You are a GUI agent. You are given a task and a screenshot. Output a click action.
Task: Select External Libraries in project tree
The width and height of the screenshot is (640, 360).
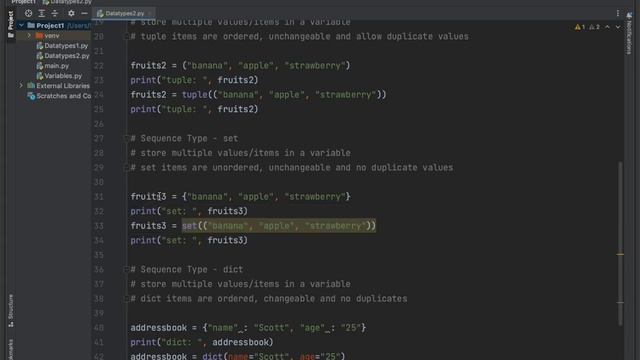click(63, 86)
